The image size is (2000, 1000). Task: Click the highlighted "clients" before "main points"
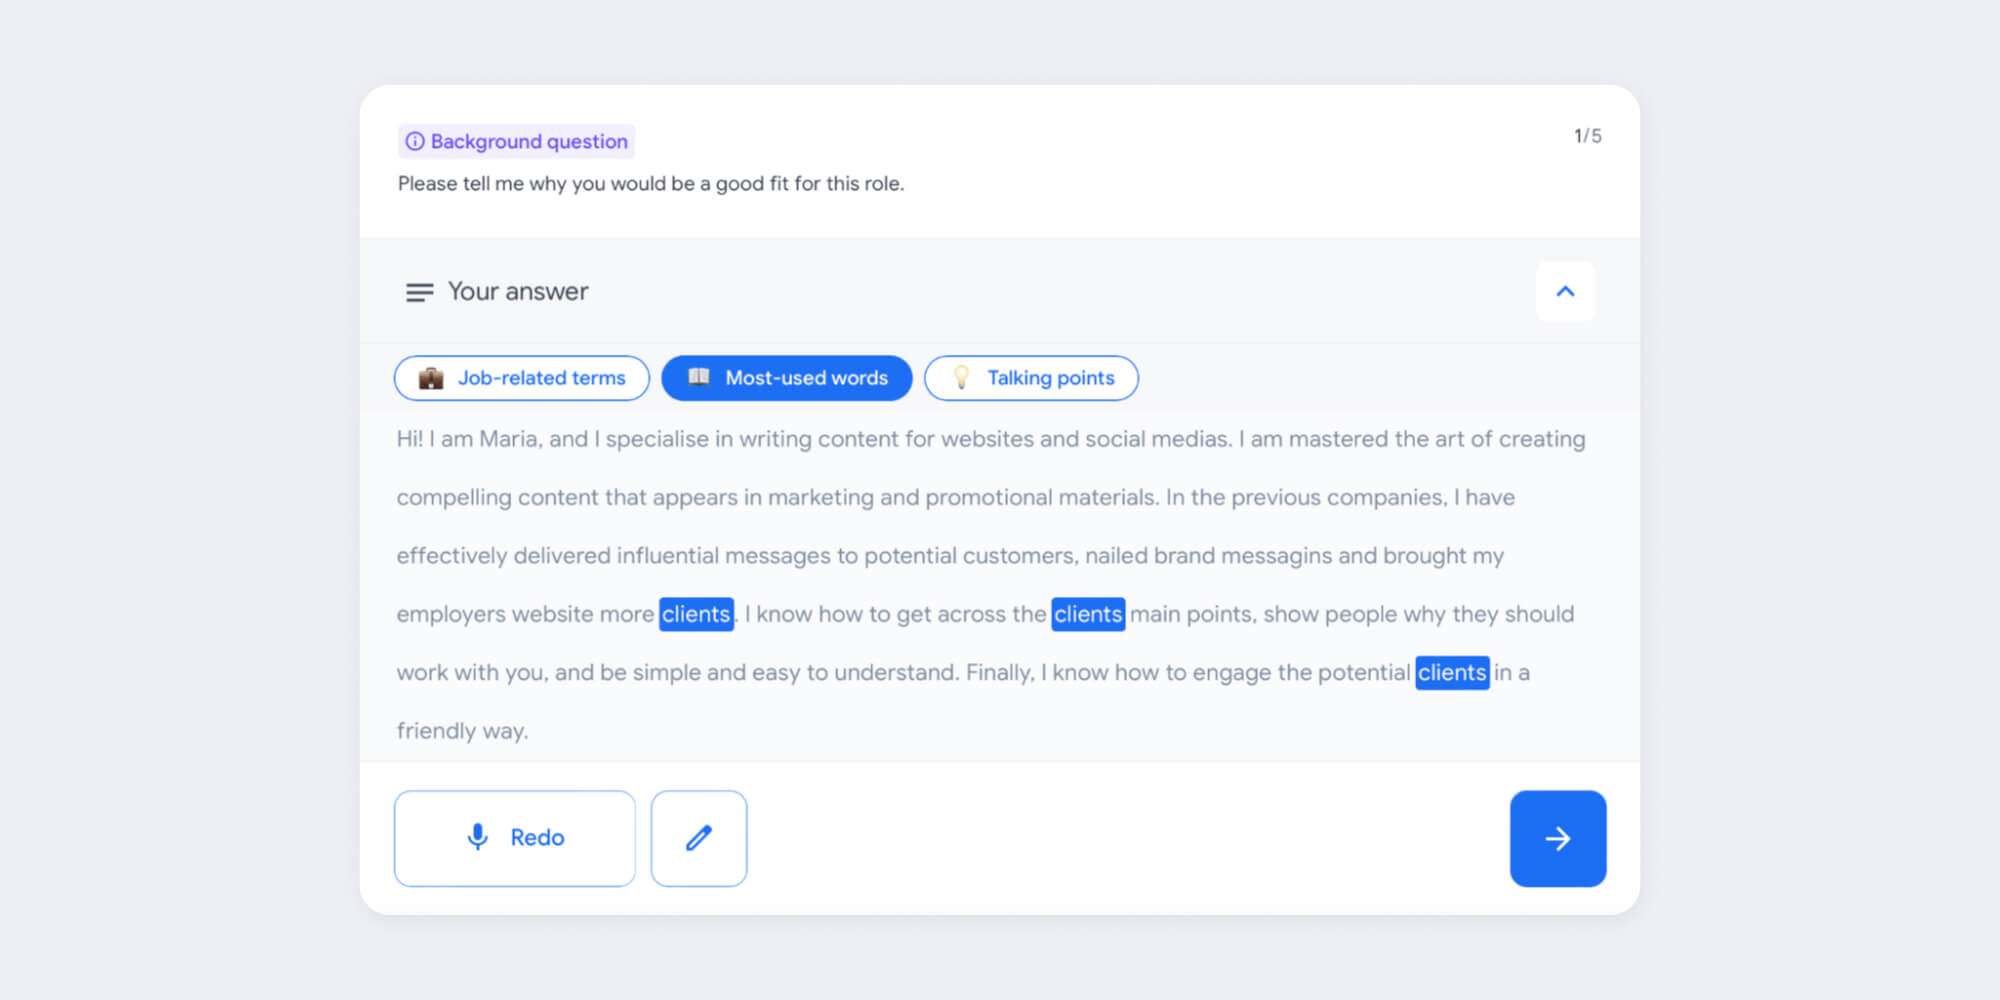pyautogui.click(x=1088, y=614)
